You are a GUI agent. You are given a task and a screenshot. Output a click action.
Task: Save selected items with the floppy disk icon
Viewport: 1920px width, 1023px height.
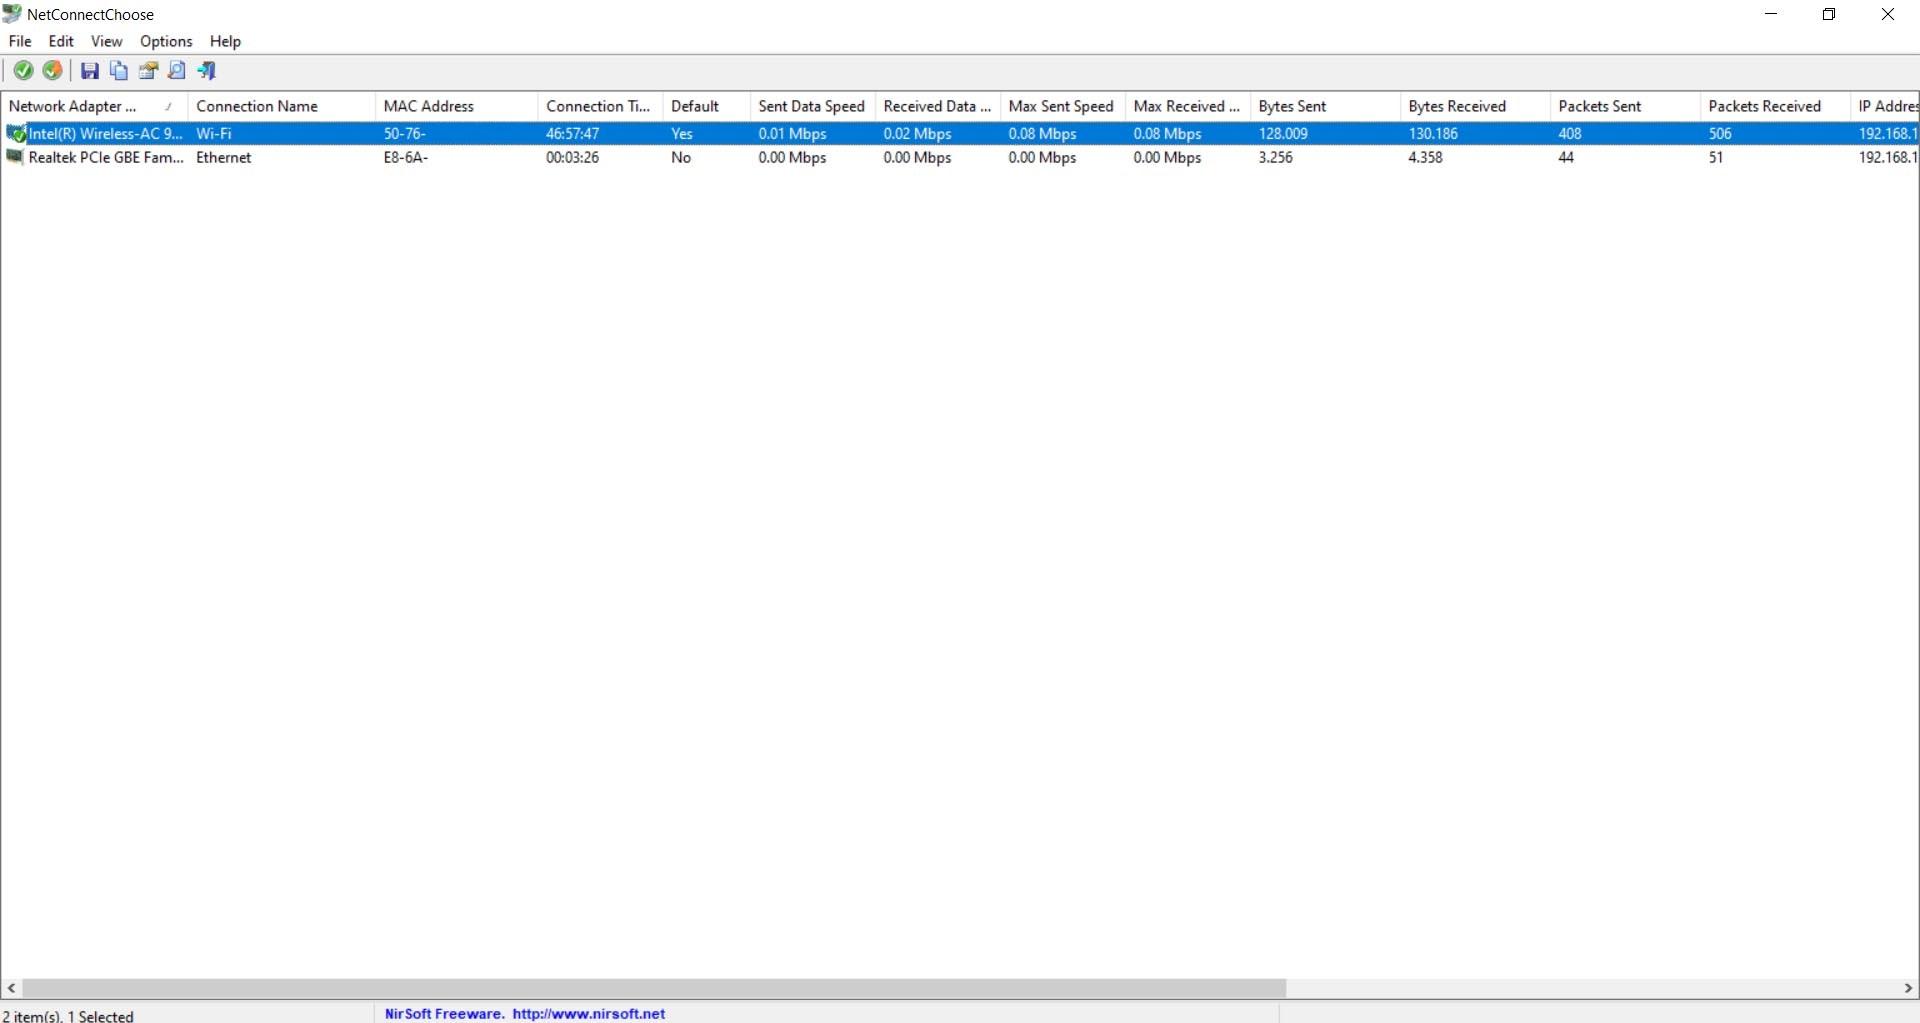[90, 70]
